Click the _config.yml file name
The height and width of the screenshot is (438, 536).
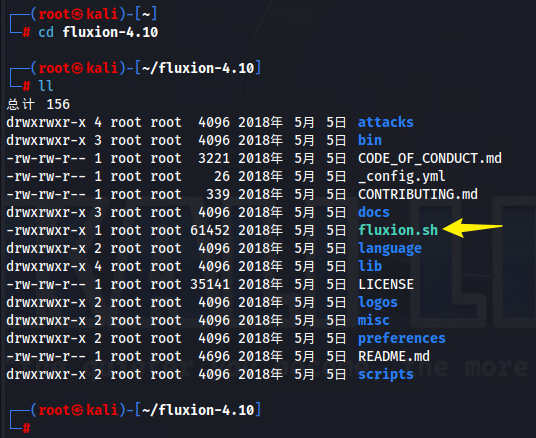[x=402, y=176]
